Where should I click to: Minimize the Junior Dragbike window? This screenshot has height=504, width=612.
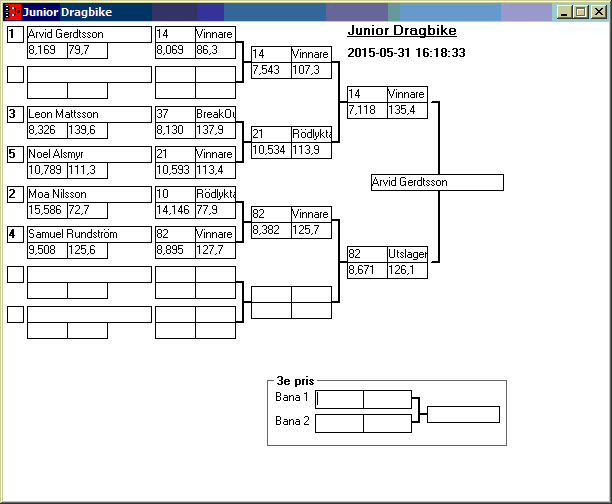tap(565, 12)
